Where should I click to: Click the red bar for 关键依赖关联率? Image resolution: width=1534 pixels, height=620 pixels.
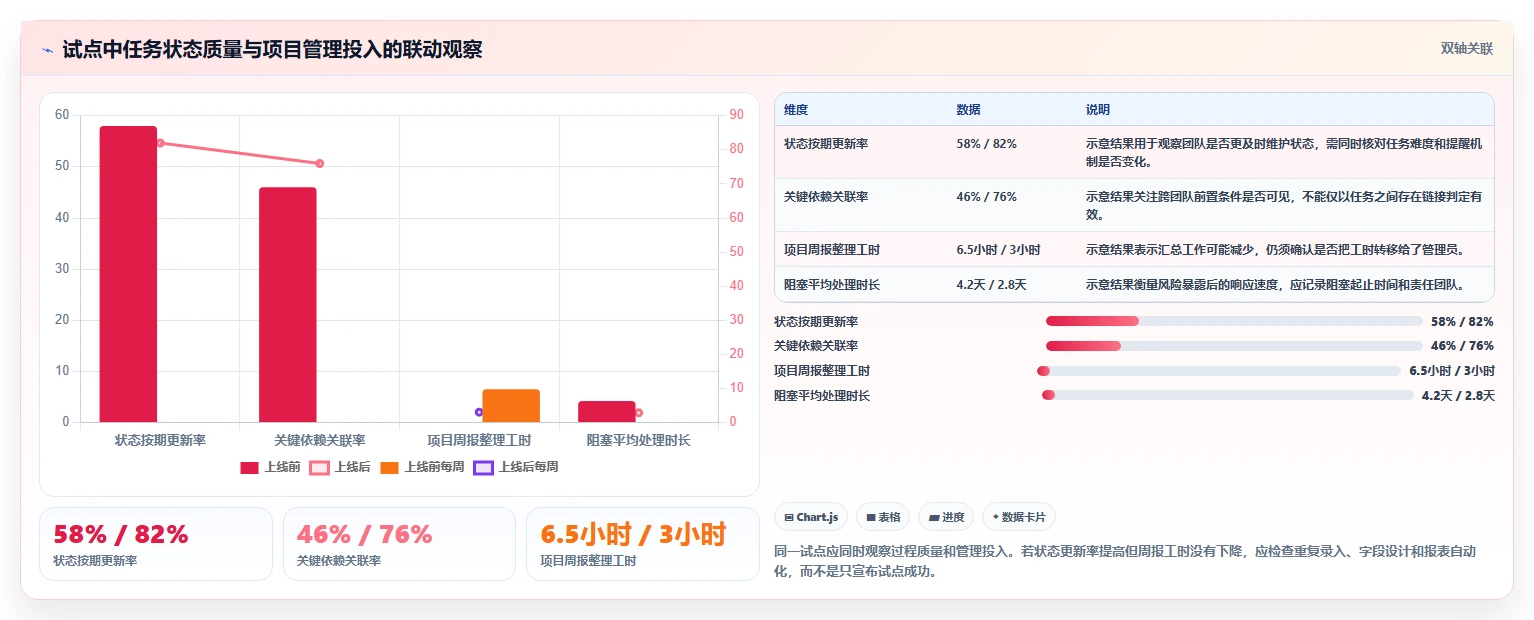tap(288, 305)
